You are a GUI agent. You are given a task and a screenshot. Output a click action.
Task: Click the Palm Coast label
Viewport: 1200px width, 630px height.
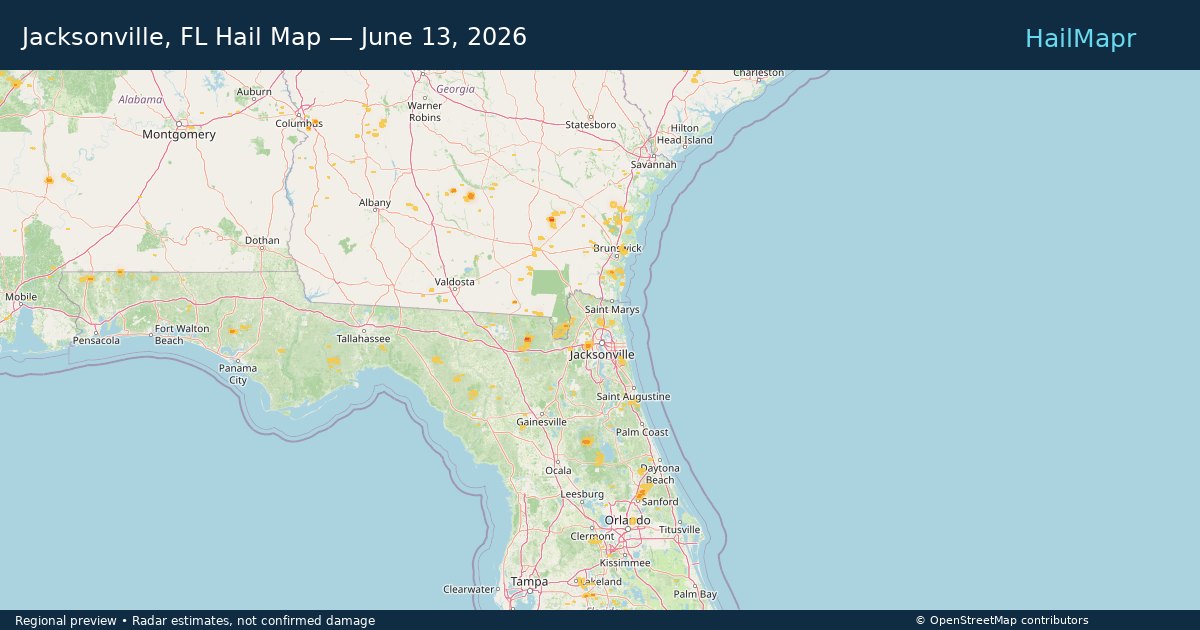[642, 433]
